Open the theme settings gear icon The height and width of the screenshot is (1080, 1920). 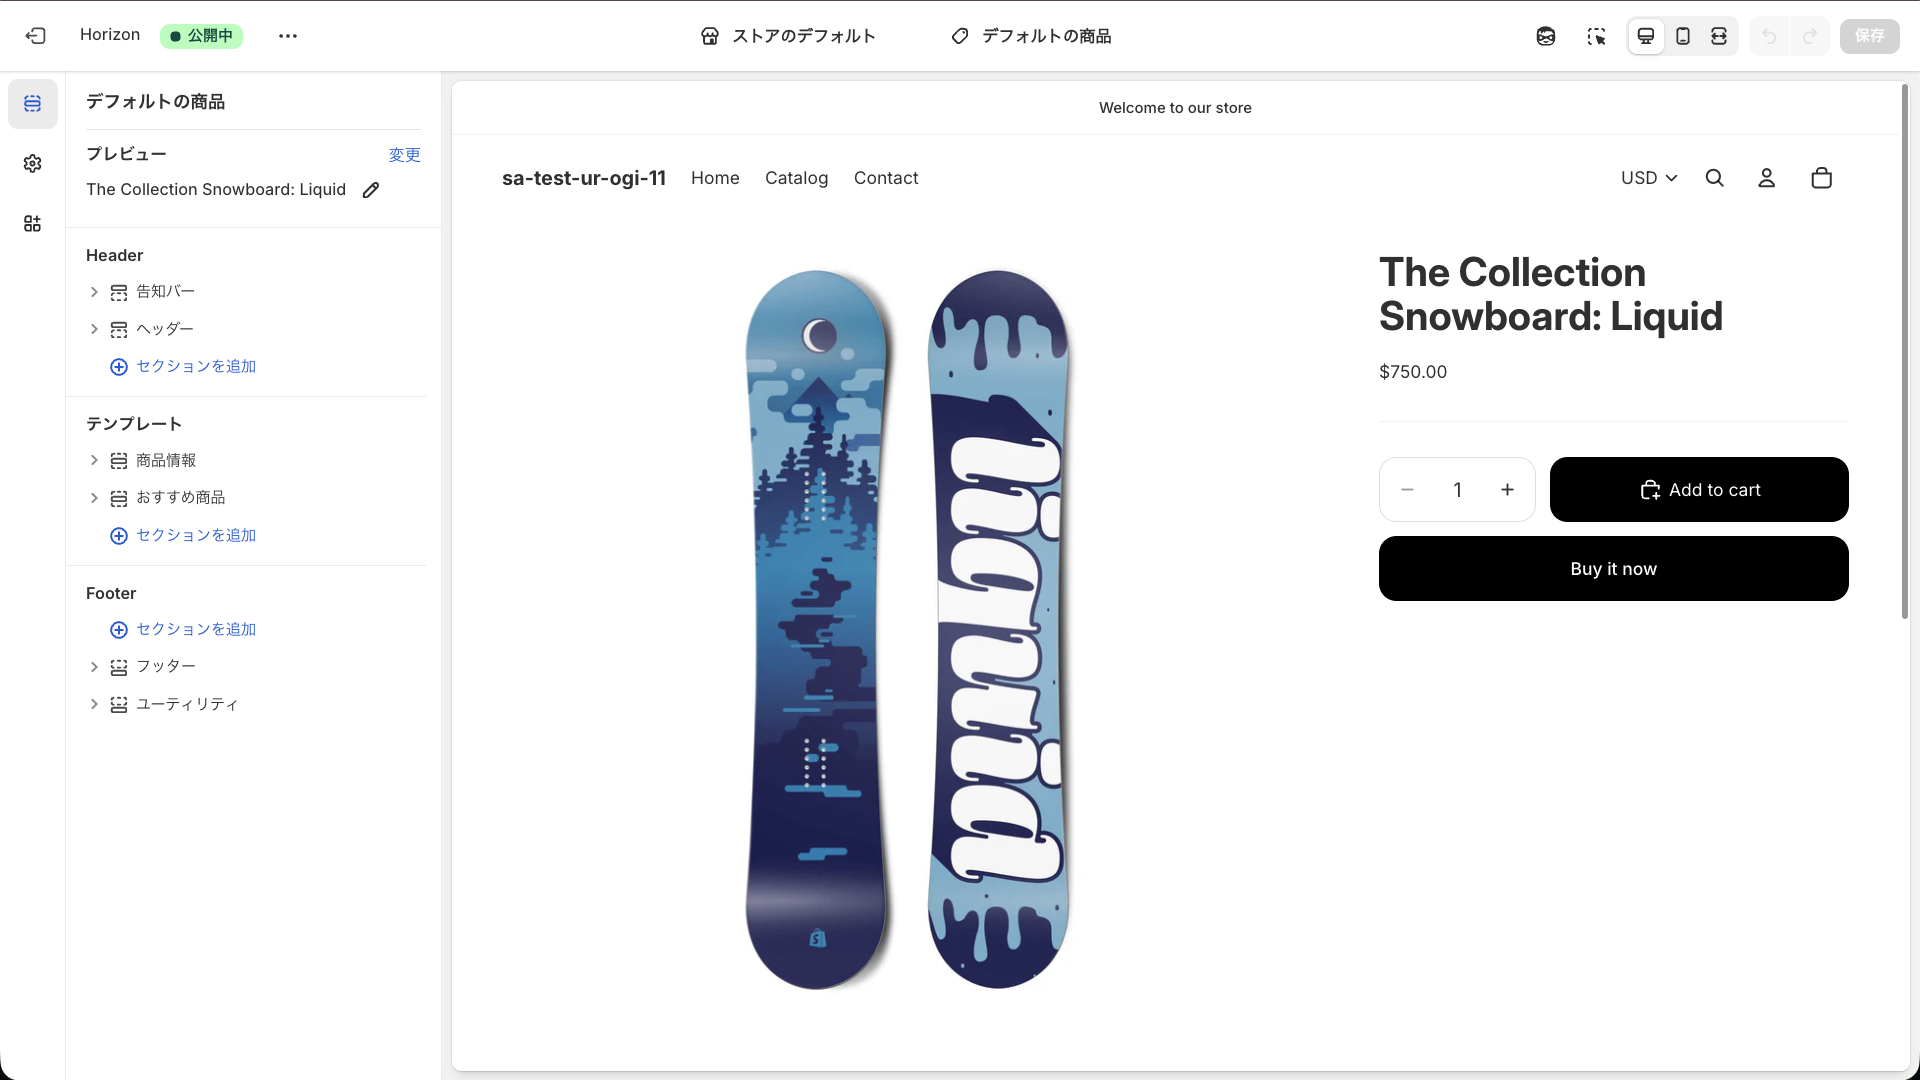pyautogui.click(x=33, y=164)
